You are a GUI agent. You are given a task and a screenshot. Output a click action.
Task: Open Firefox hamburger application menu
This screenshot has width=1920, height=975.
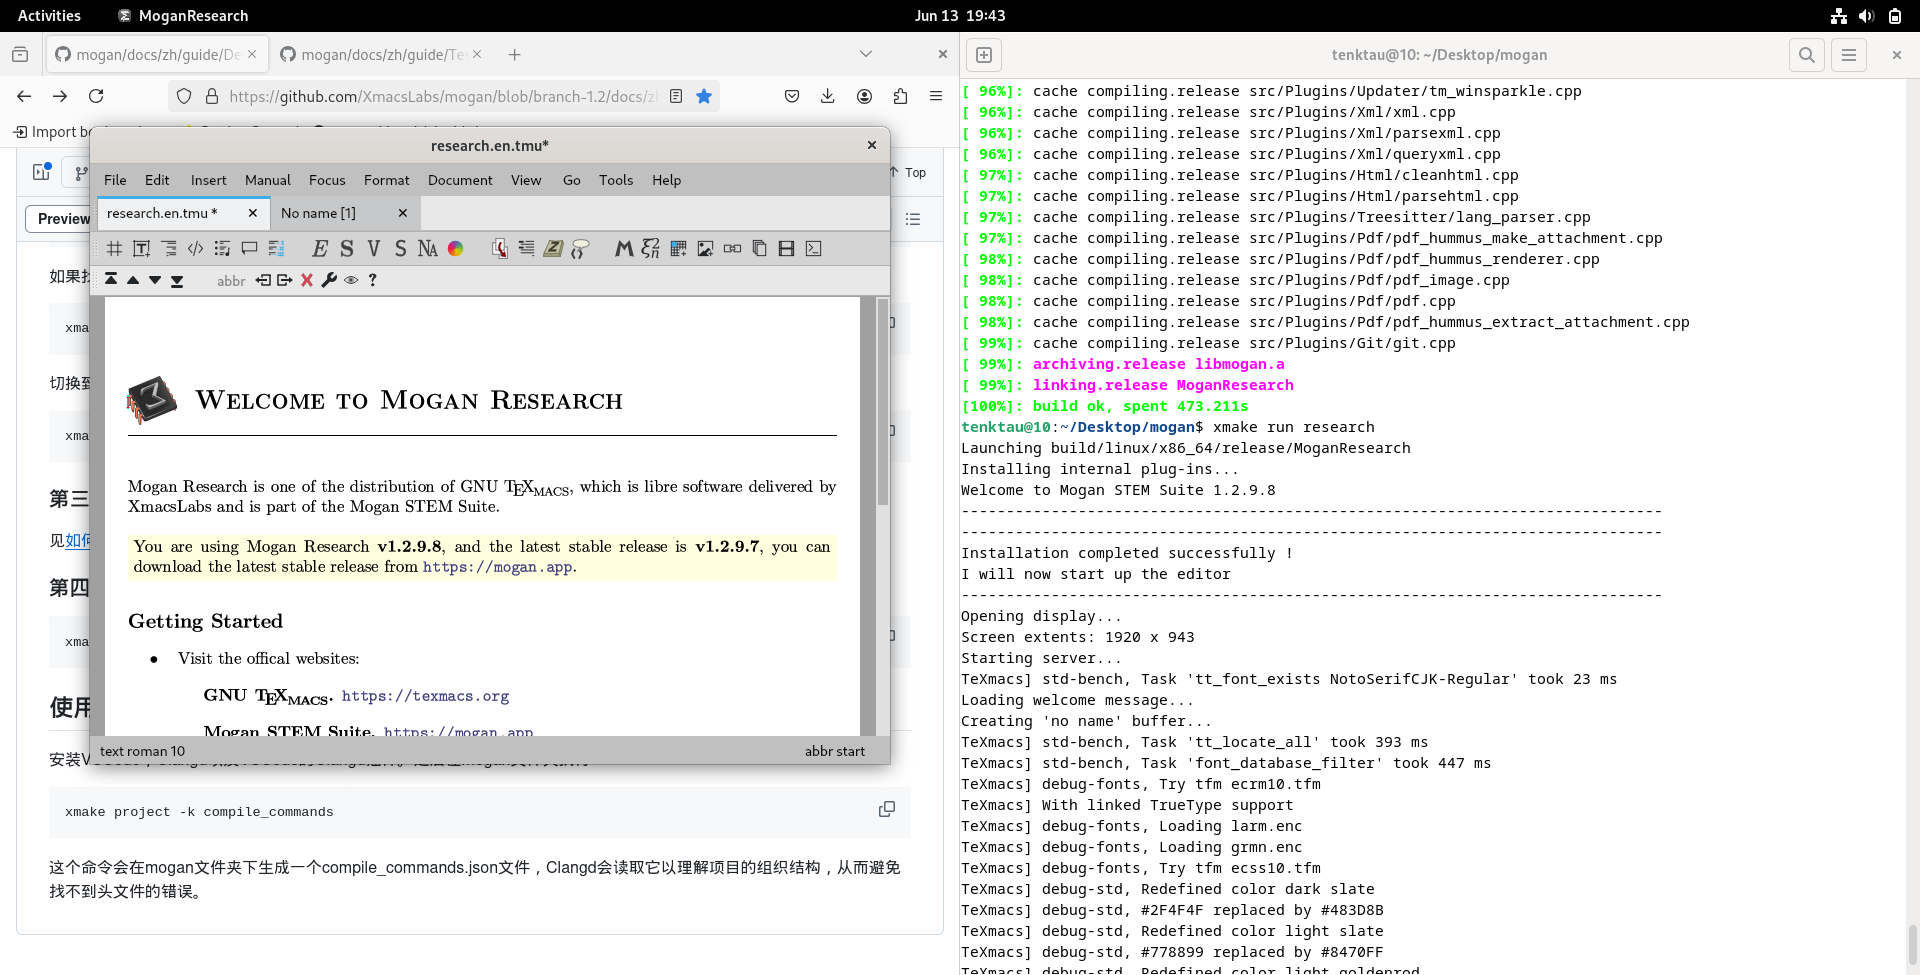pos(936,96)
